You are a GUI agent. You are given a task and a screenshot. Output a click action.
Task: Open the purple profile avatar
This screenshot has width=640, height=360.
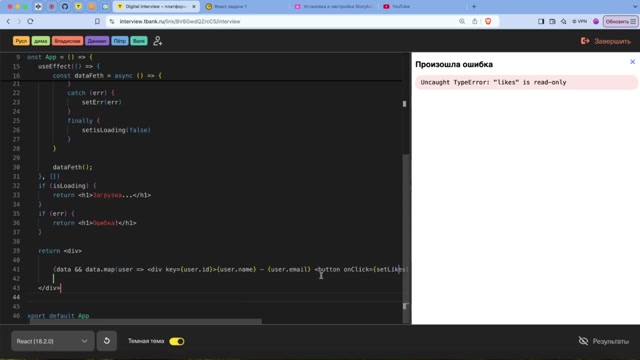596,21
